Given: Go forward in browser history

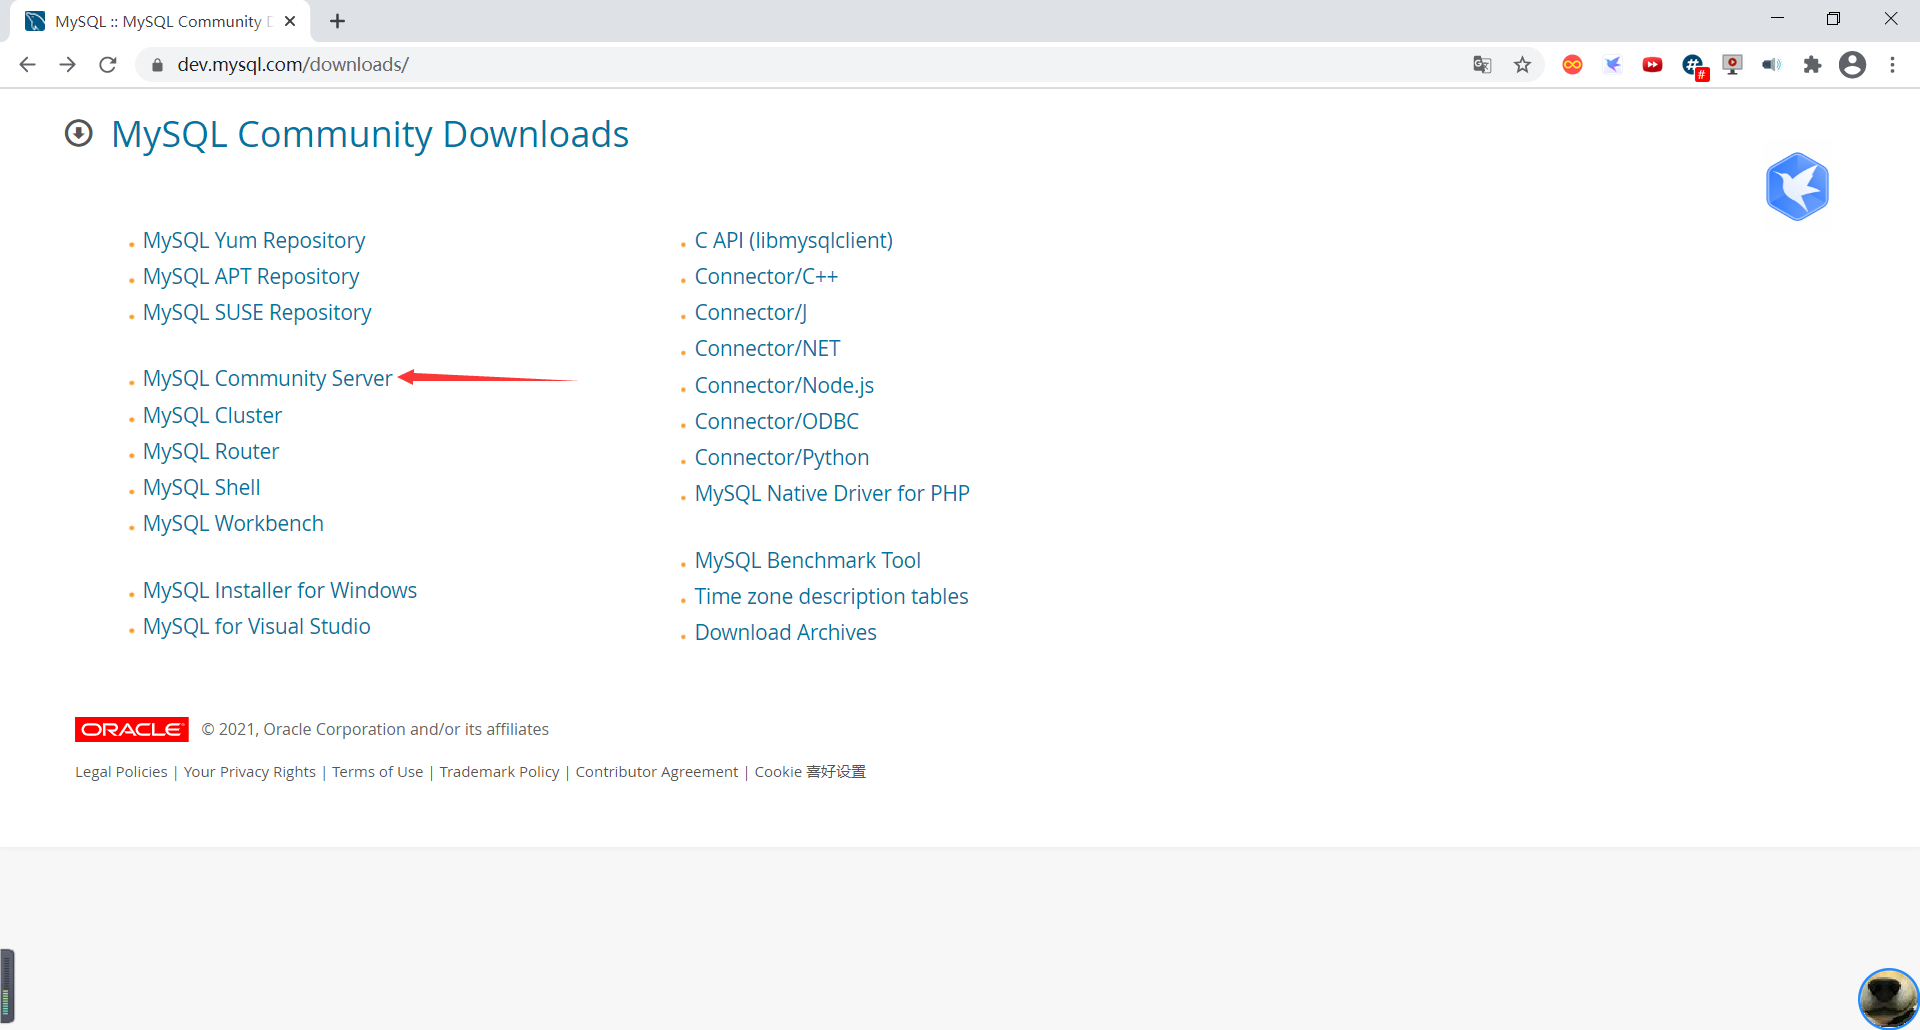Looking at the screenshot, I should click(67, 65).
